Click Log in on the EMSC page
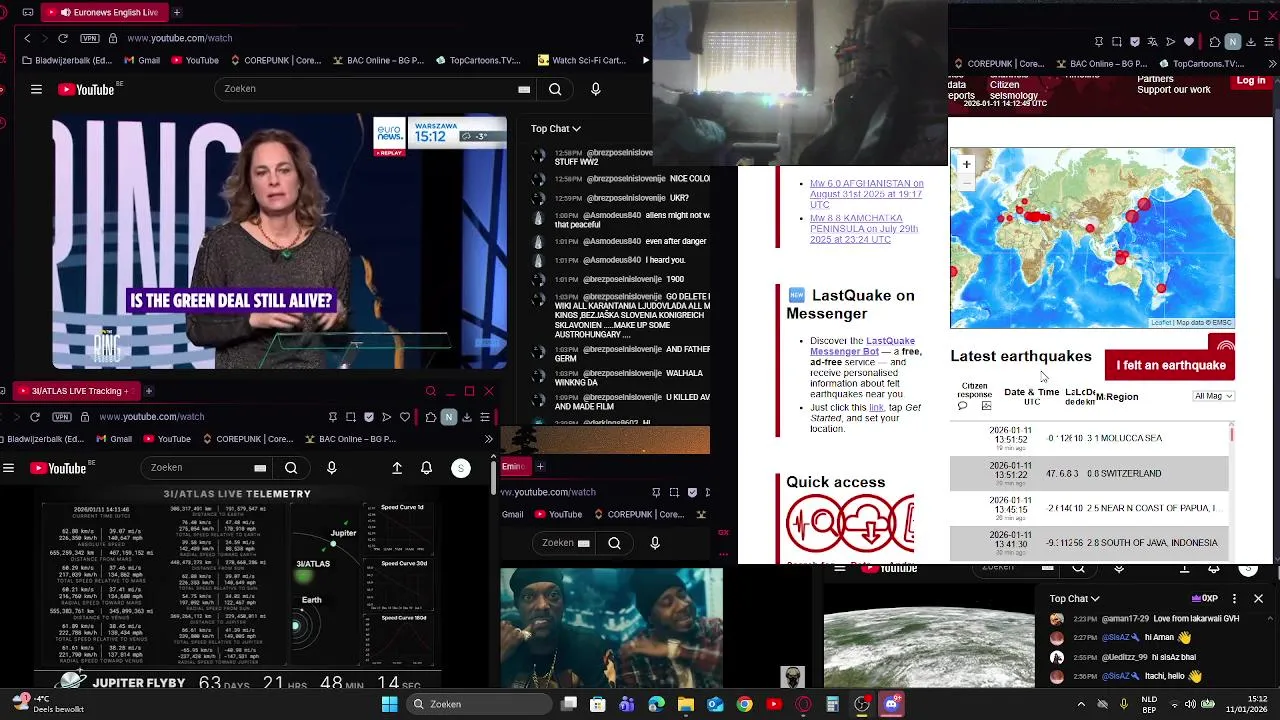Viewport: 1280px width, 720px height. 1250,81
